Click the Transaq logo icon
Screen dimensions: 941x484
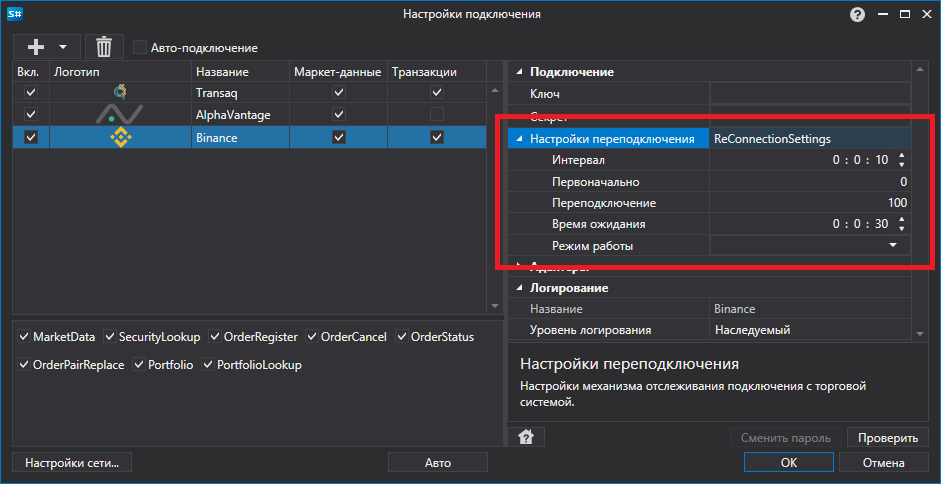[121, 92]
